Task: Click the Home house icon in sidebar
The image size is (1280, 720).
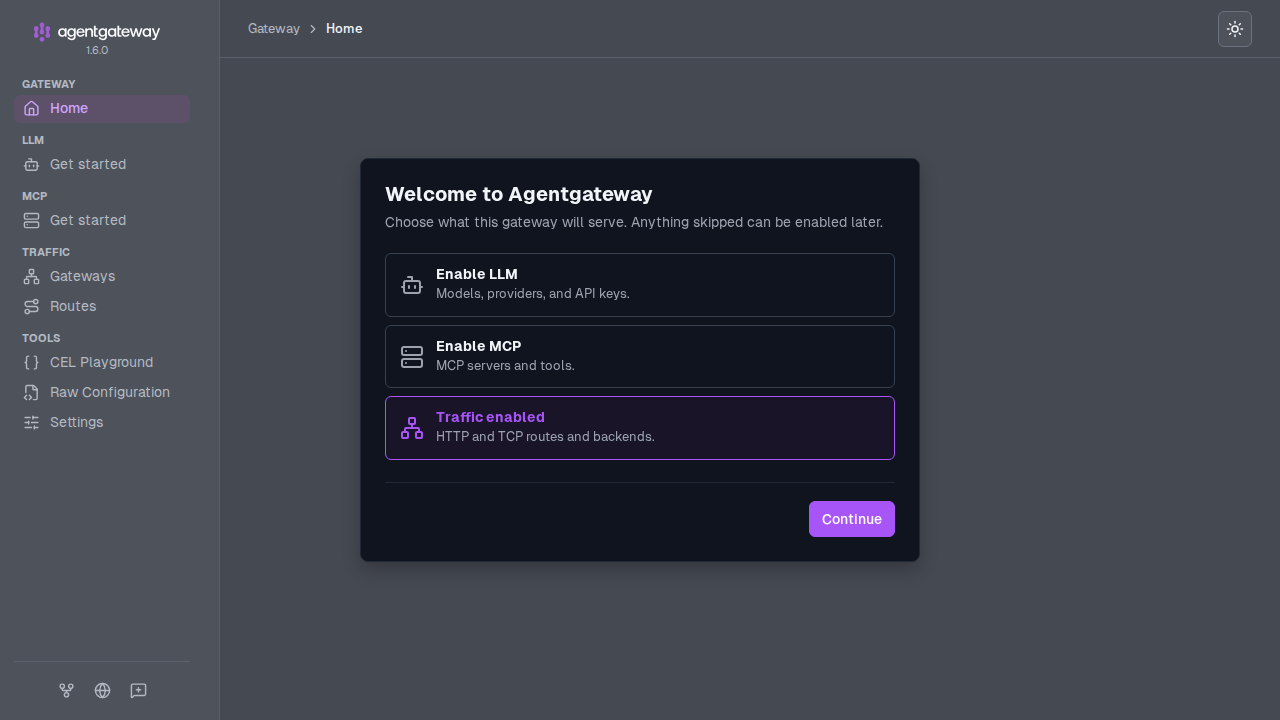Action: (x=31, y=108)
